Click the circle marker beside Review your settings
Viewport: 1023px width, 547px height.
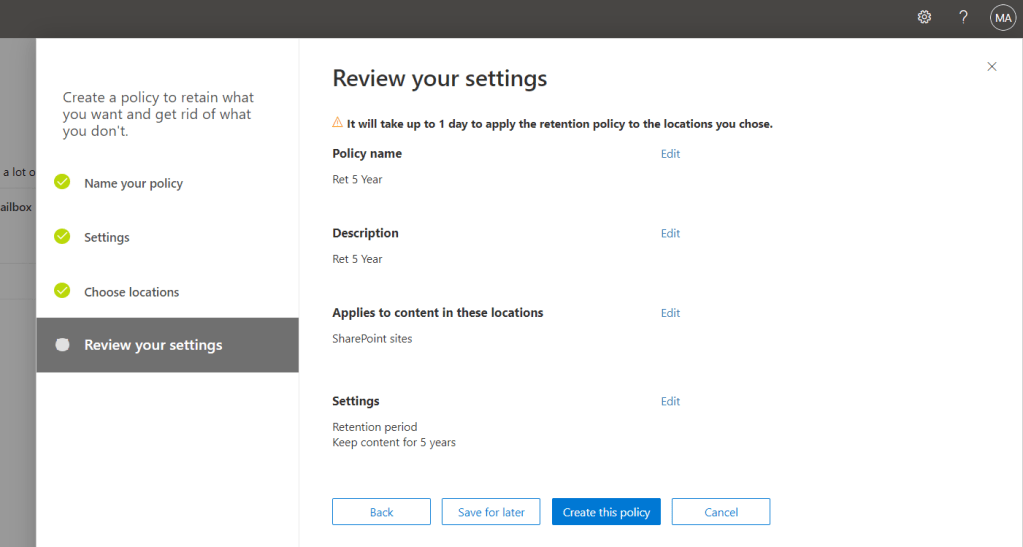pyautogui.click(x=62, y=345)
